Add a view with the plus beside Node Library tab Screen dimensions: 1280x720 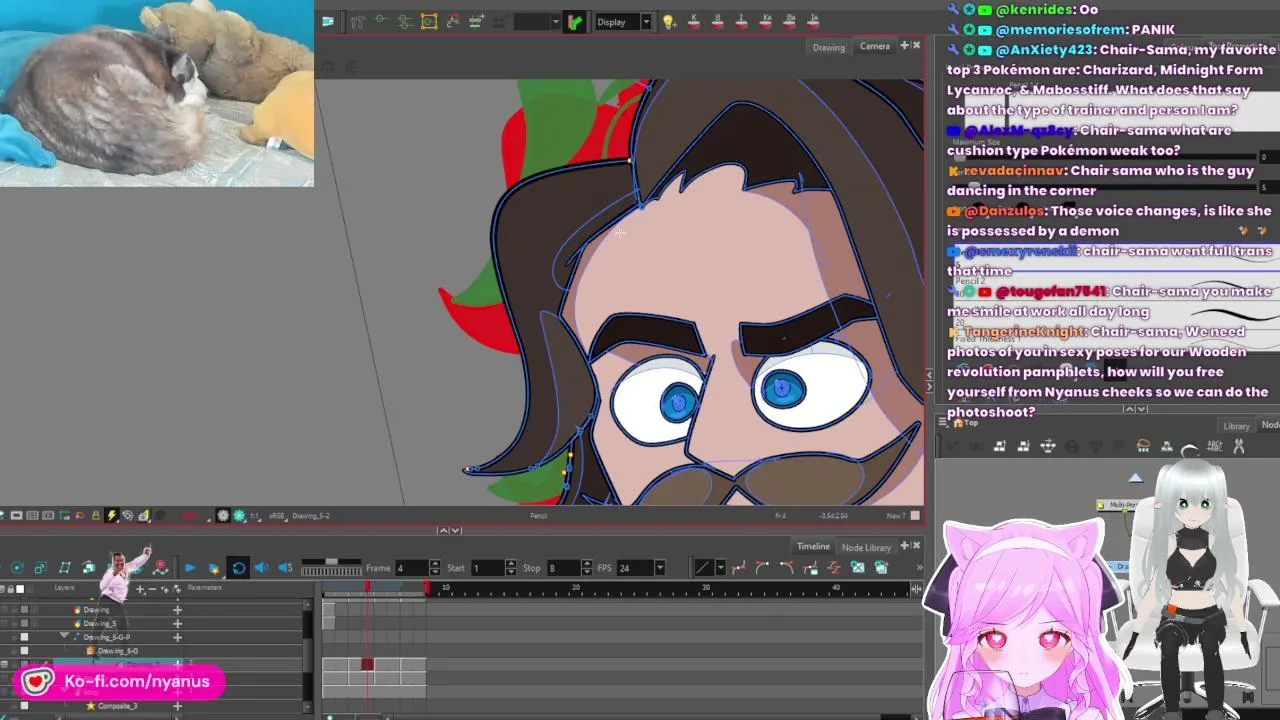(x=905, y=545)
